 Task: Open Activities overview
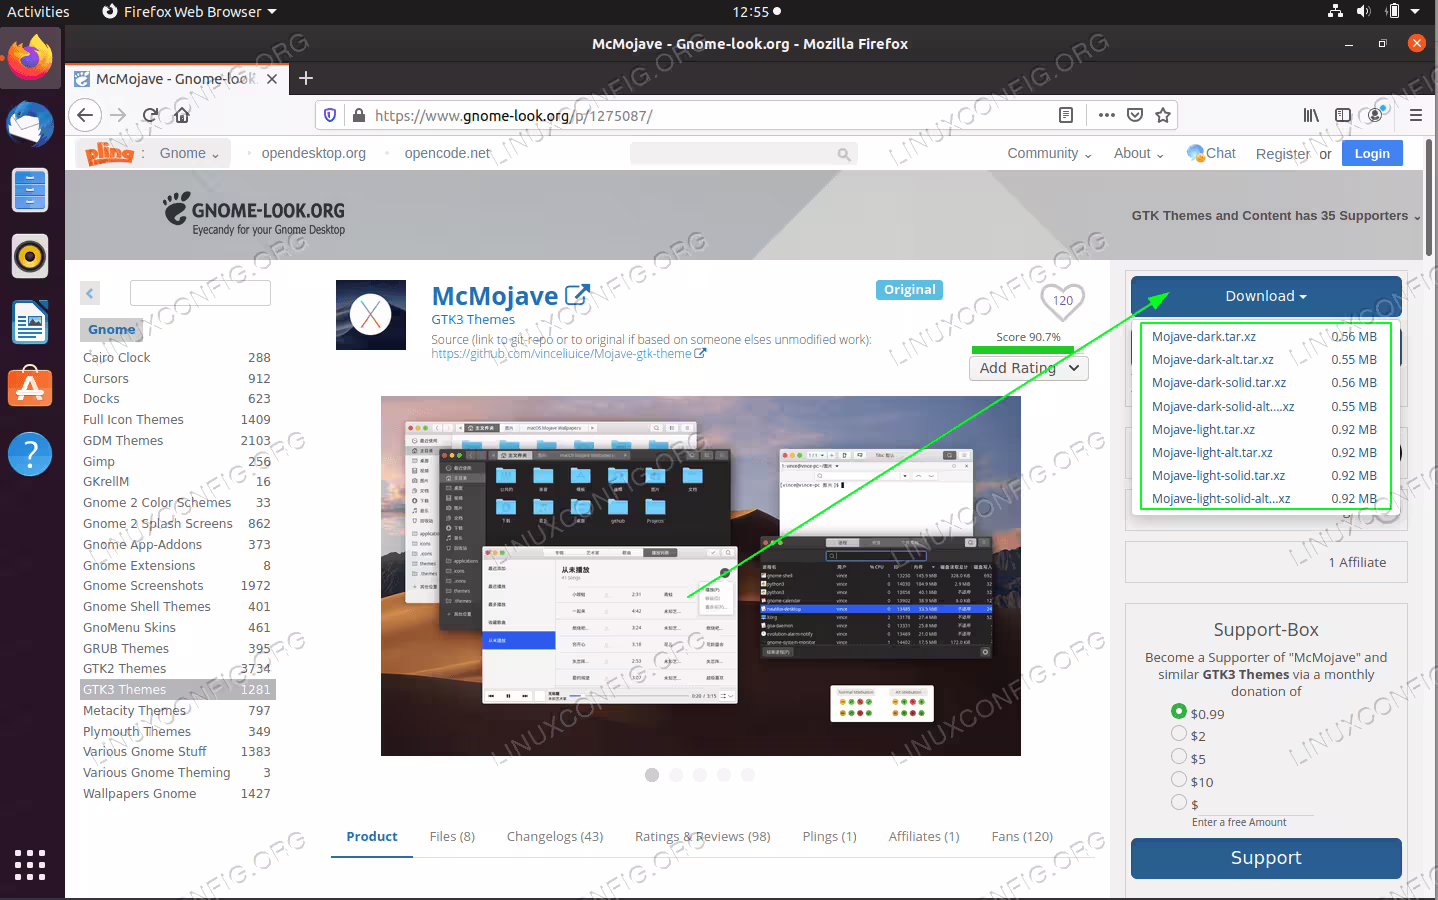click(38, 12)
